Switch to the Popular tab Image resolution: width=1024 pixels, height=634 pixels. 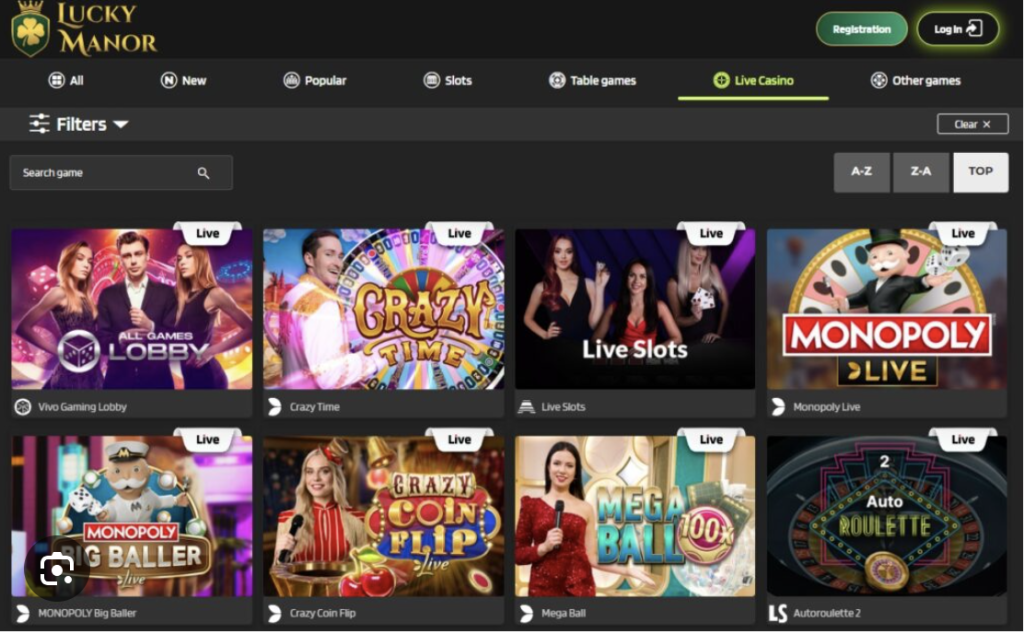(x=315, y=80)
